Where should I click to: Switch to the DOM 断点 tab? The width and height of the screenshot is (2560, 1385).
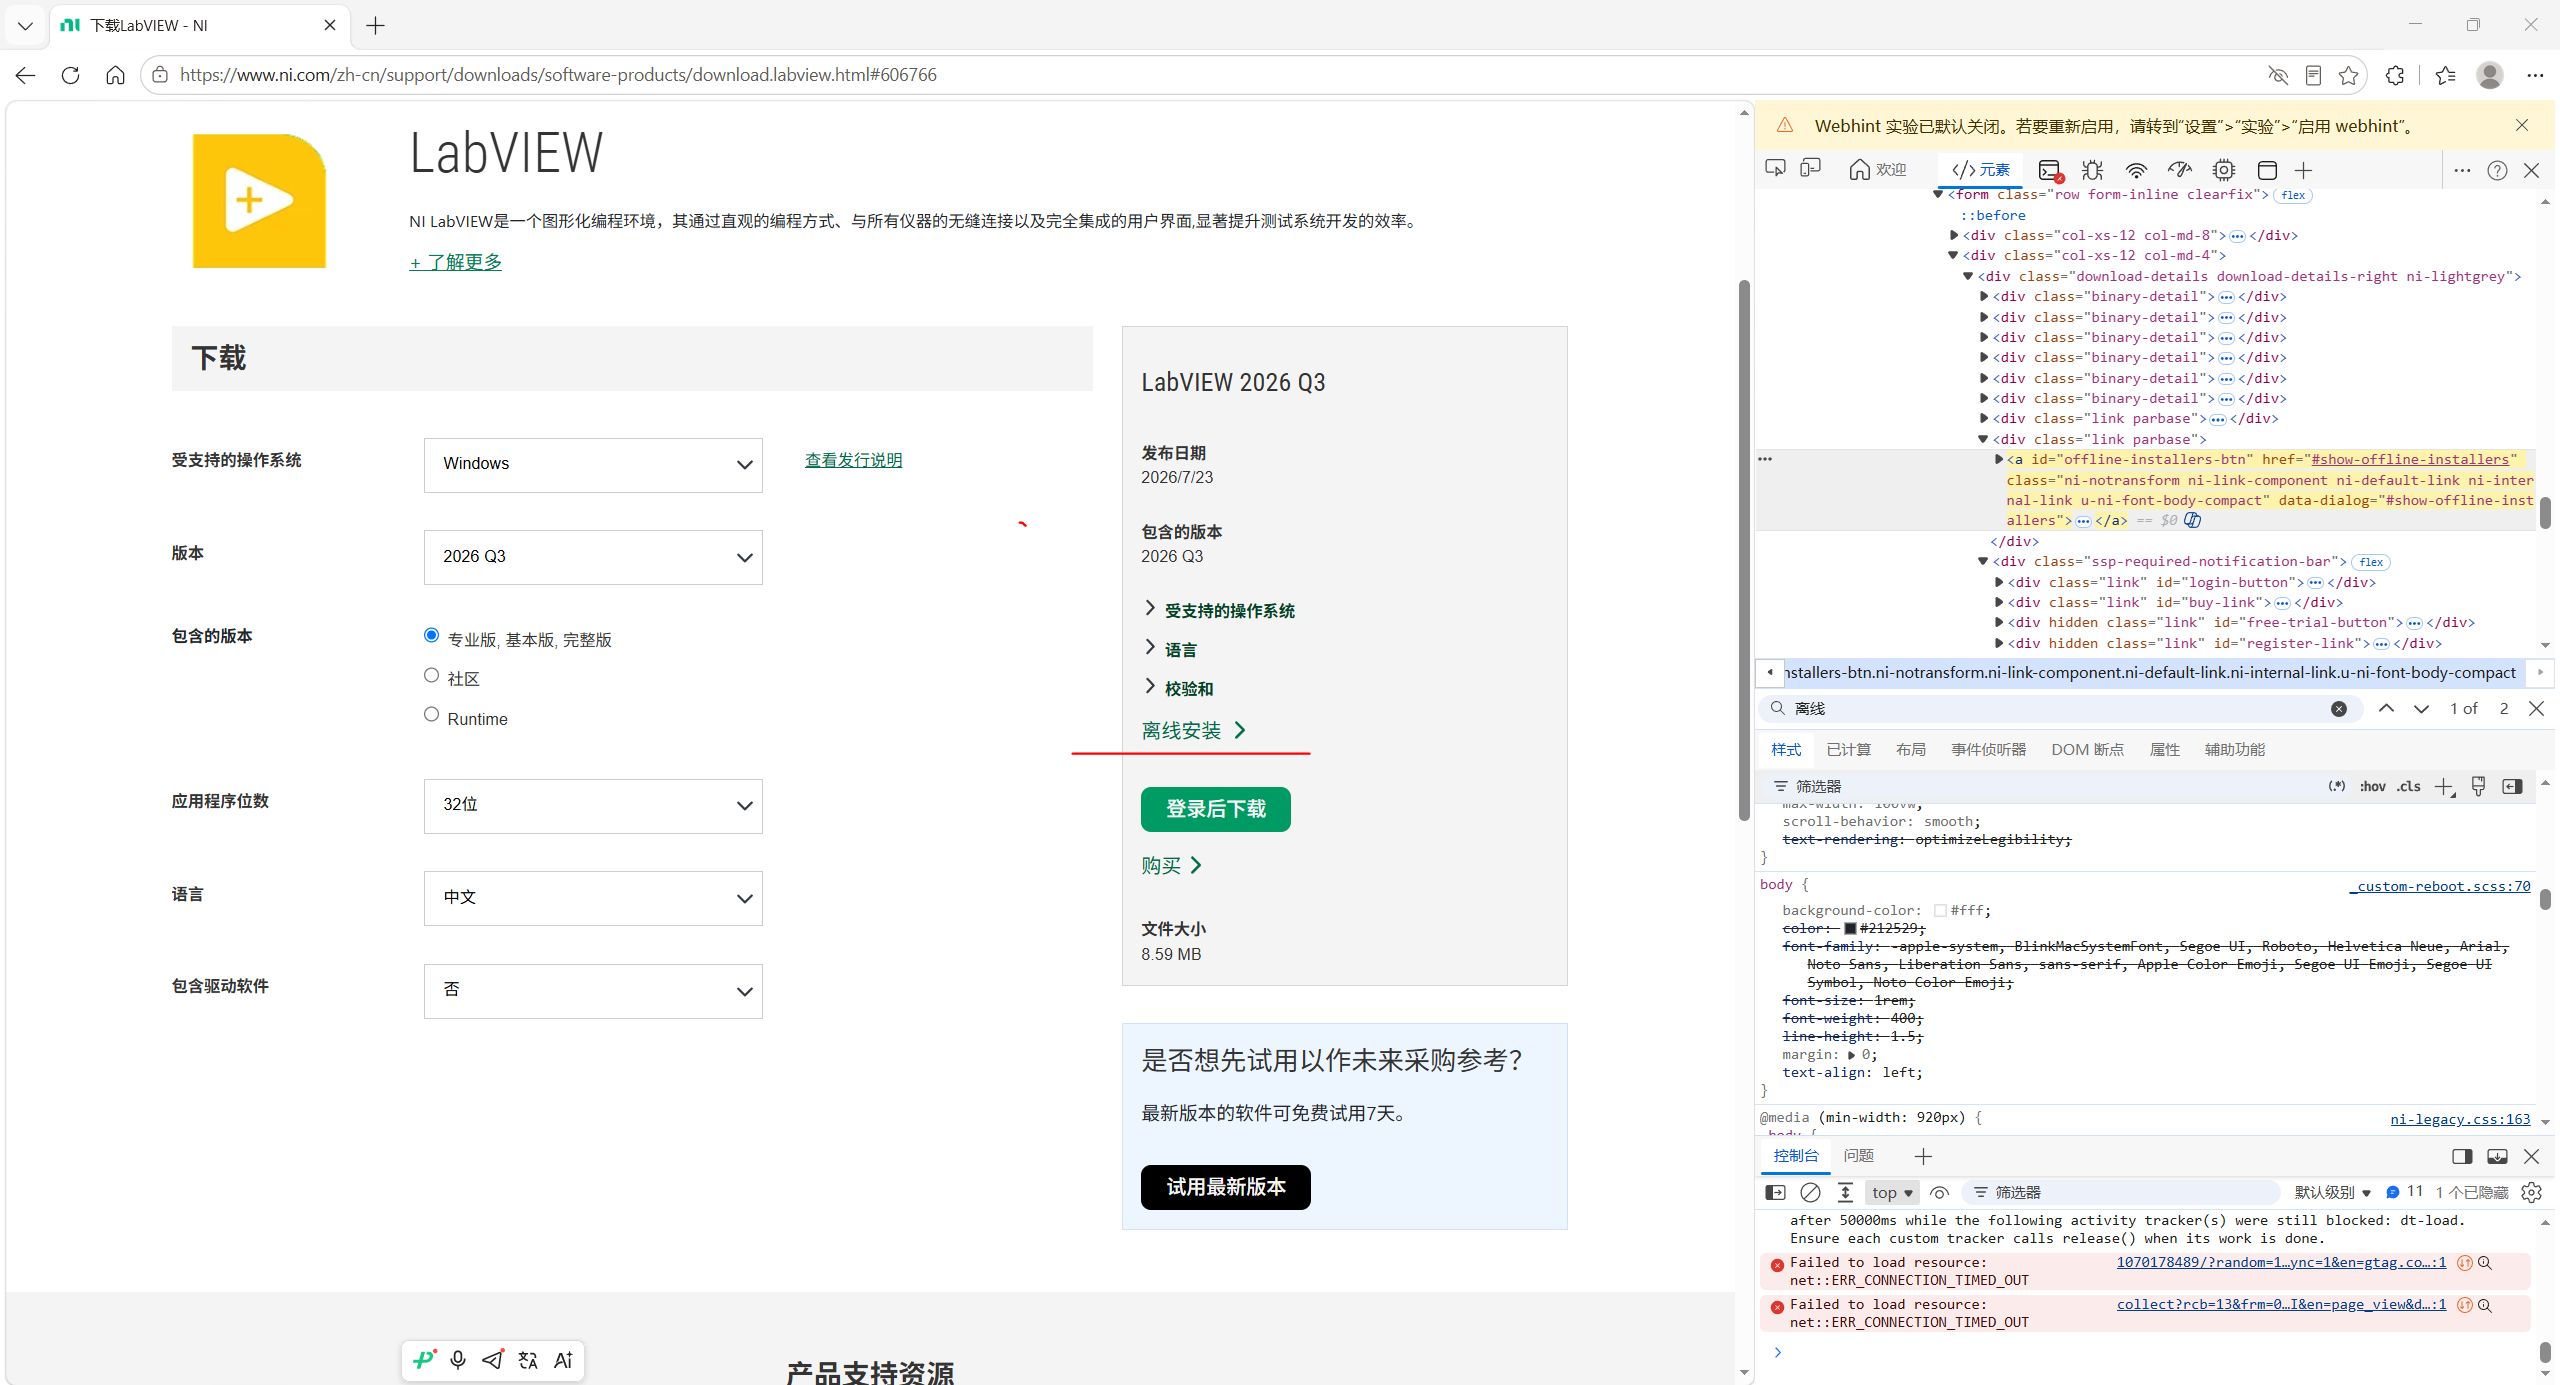coord(2087,749)
